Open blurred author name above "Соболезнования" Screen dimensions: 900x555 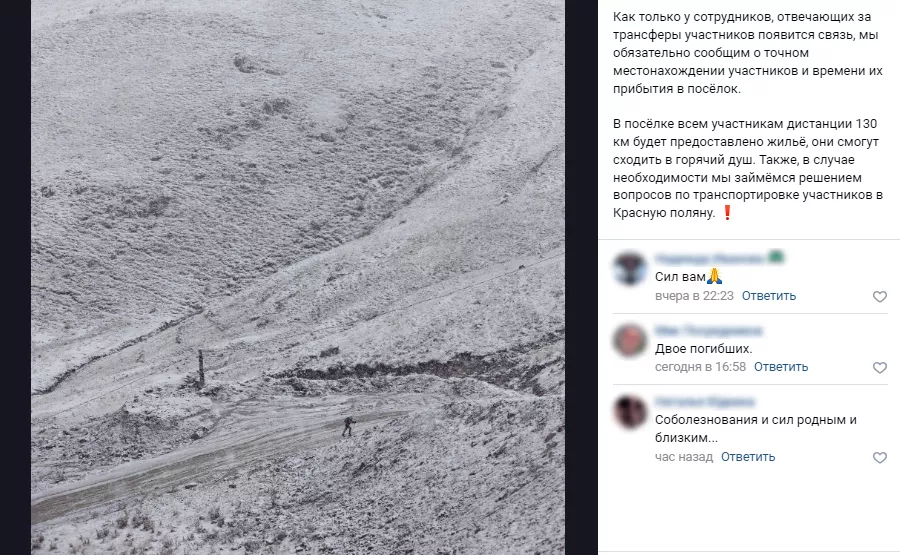pos(705,401)
